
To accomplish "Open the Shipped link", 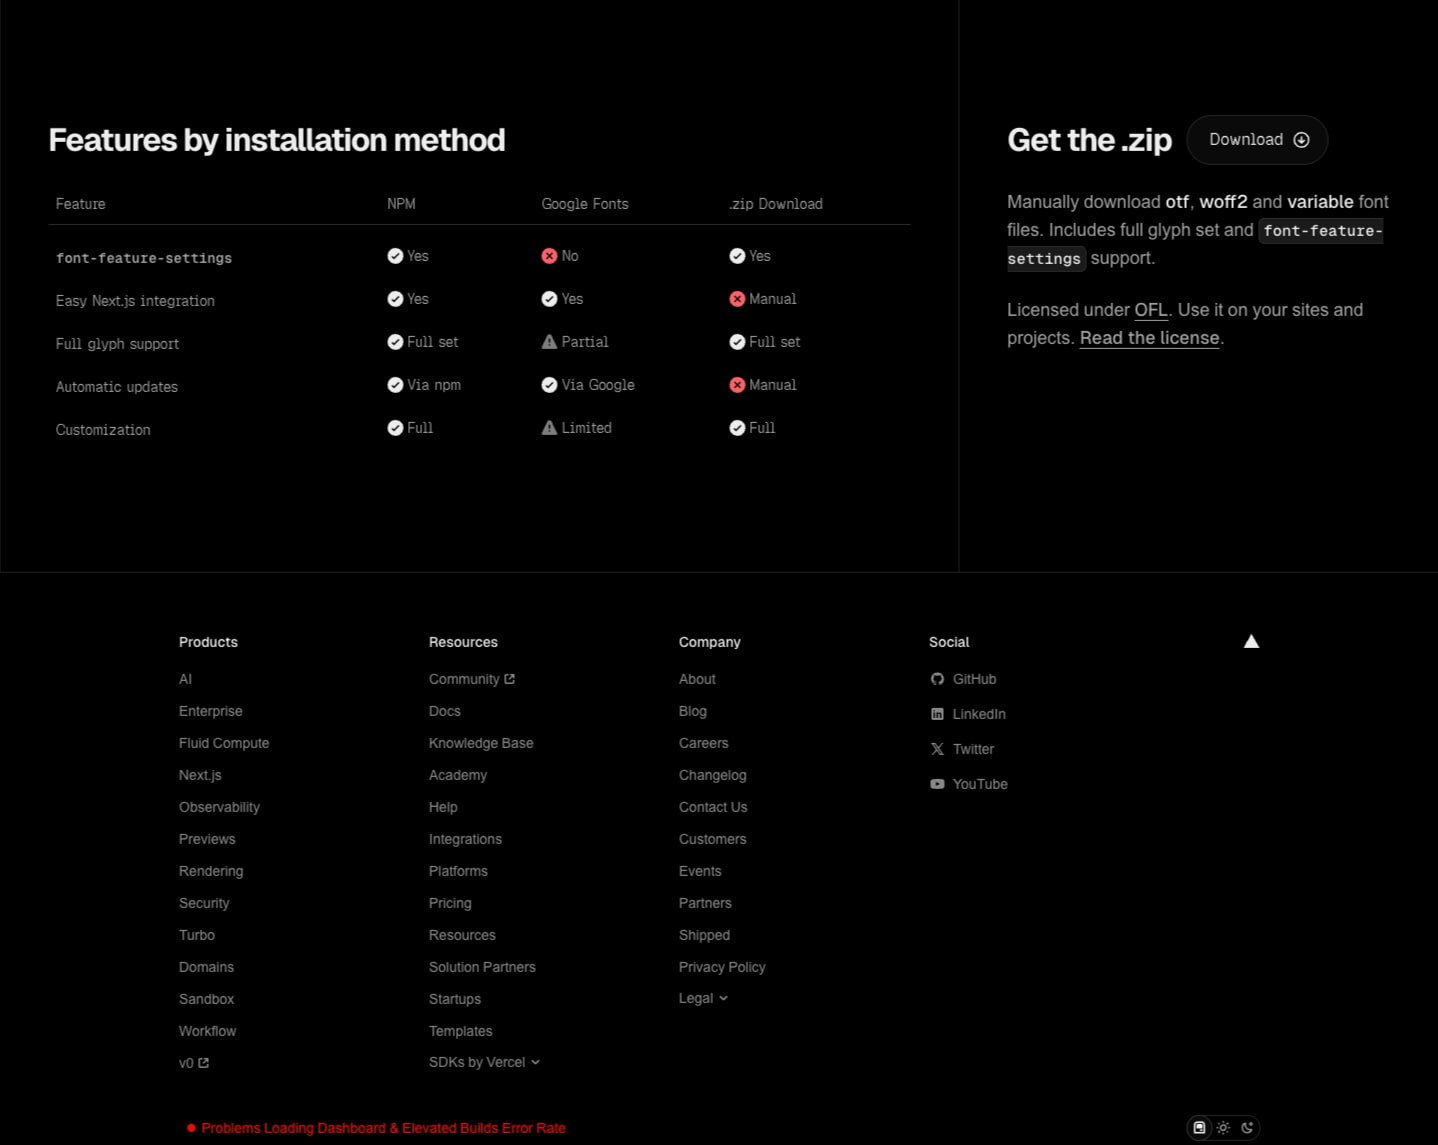I will pyautogui.click(x=704, y=935).
